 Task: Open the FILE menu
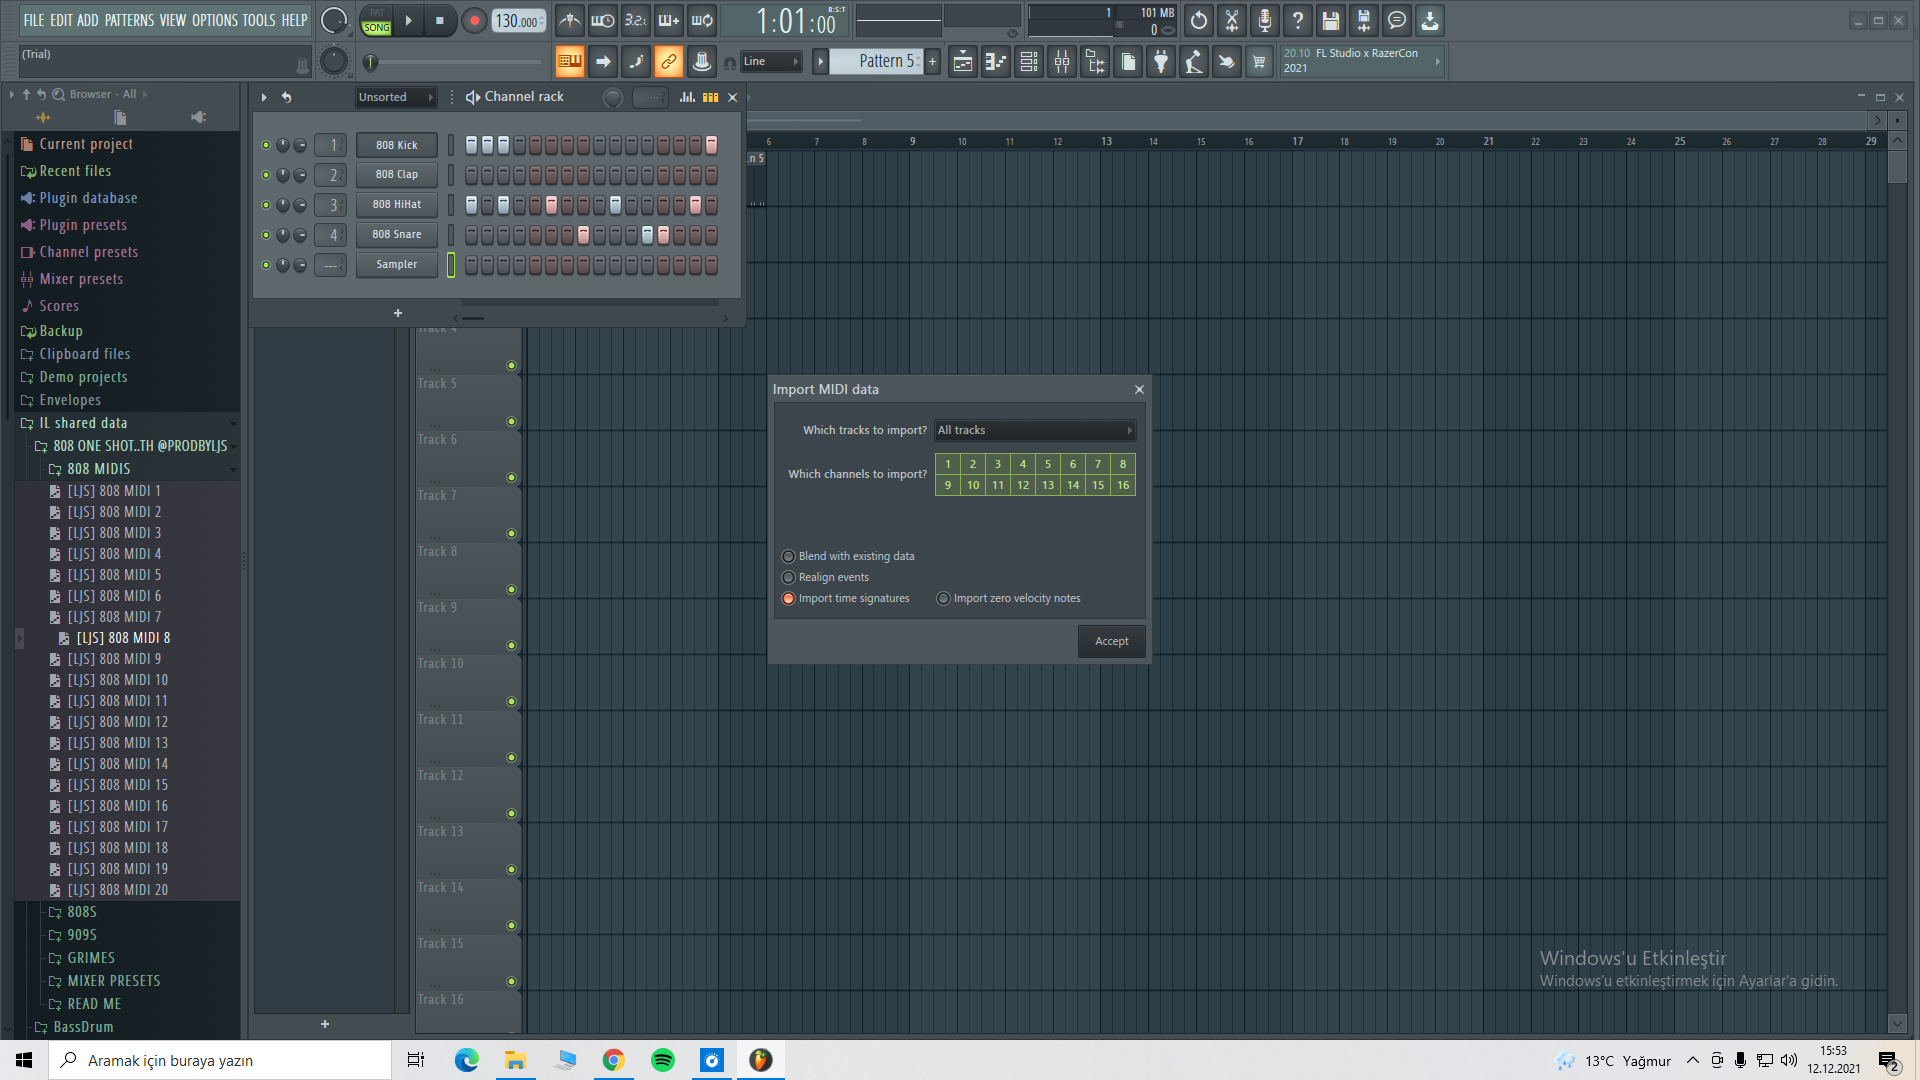34,20
